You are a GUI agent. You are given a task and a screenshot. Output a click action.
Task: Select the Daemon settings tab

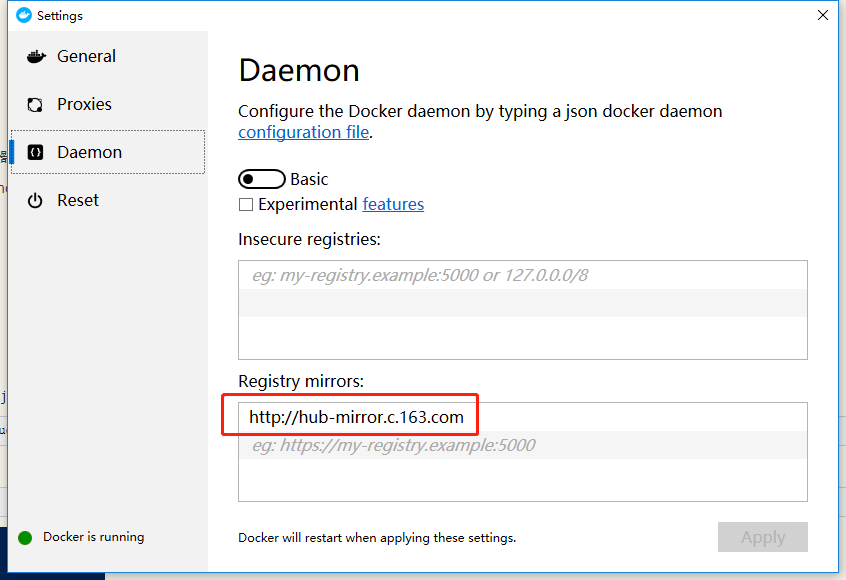point(108,152)
